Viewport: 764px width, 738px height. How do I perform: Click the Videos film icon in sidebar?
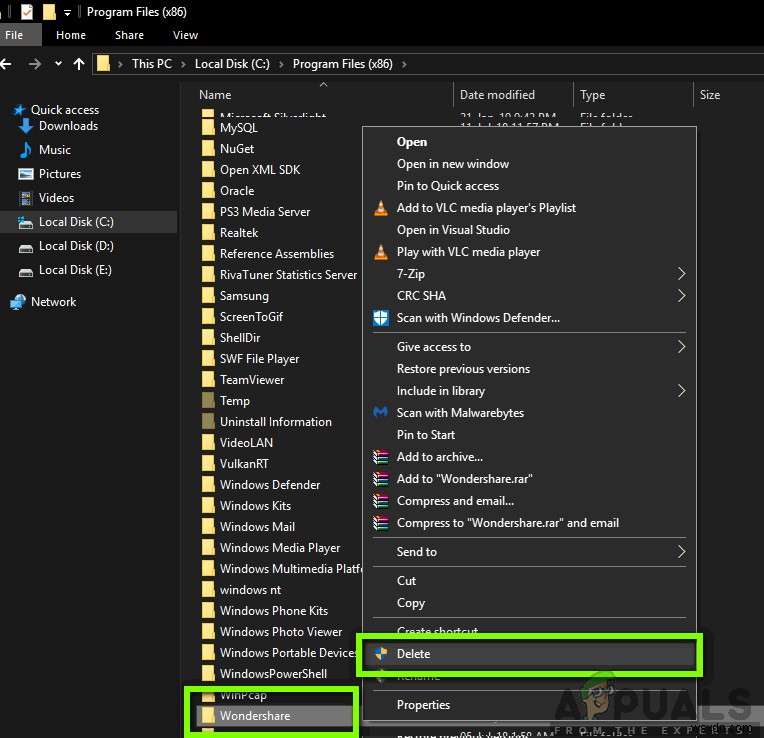point(25,198)
